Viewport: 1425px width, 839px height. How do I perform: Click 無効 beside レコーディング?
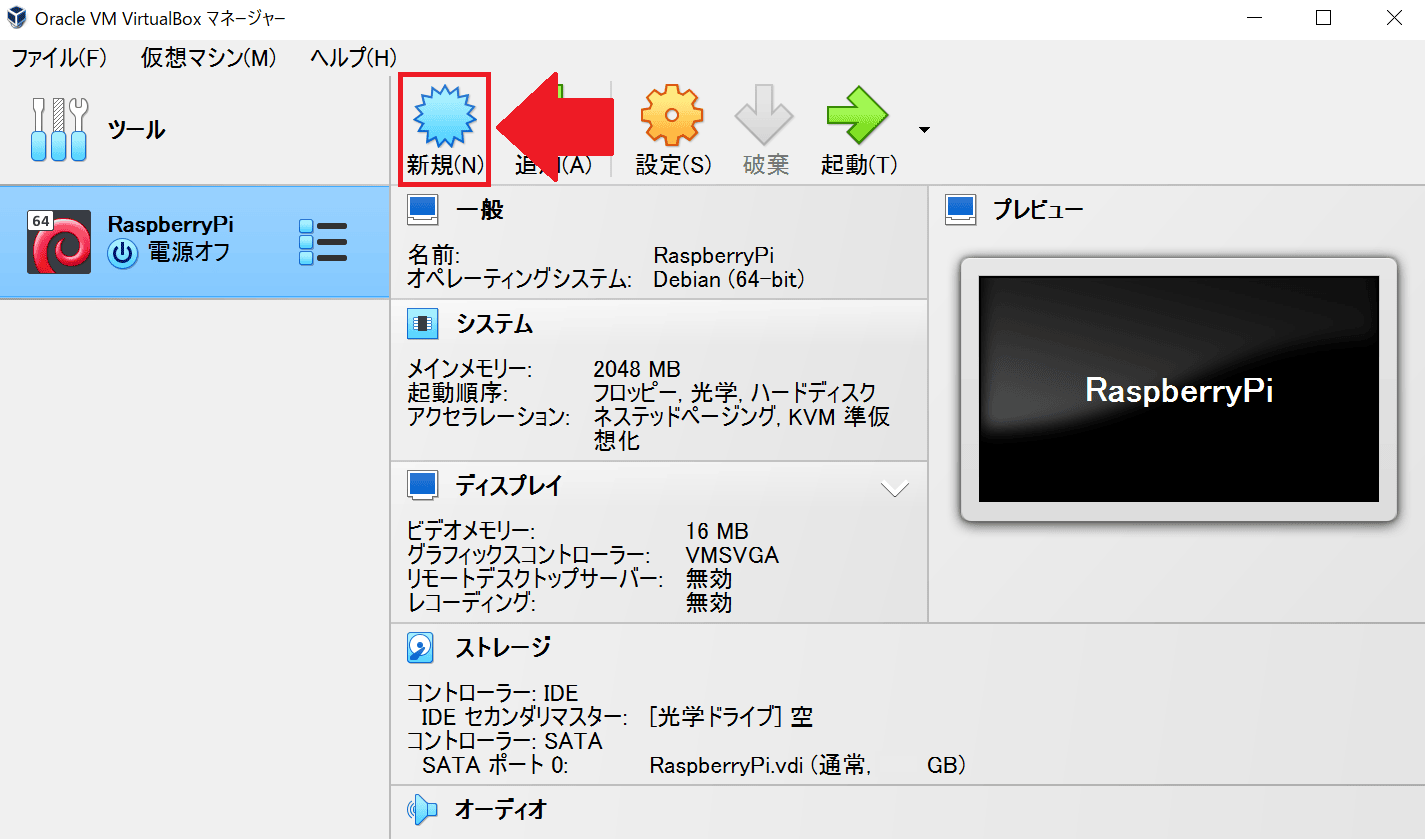point(709,603)
